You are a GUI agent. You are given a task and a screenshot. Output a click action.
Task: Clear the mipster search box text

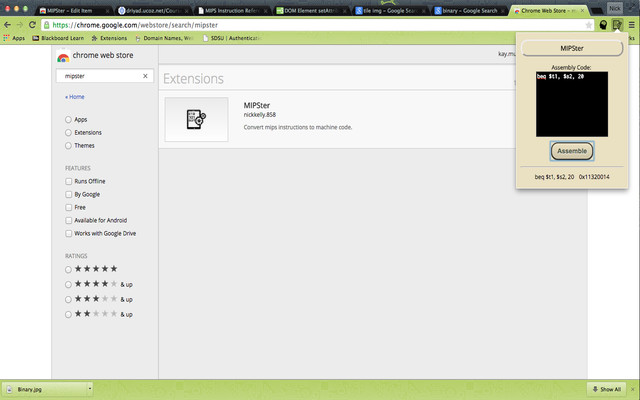pos(145,76)
